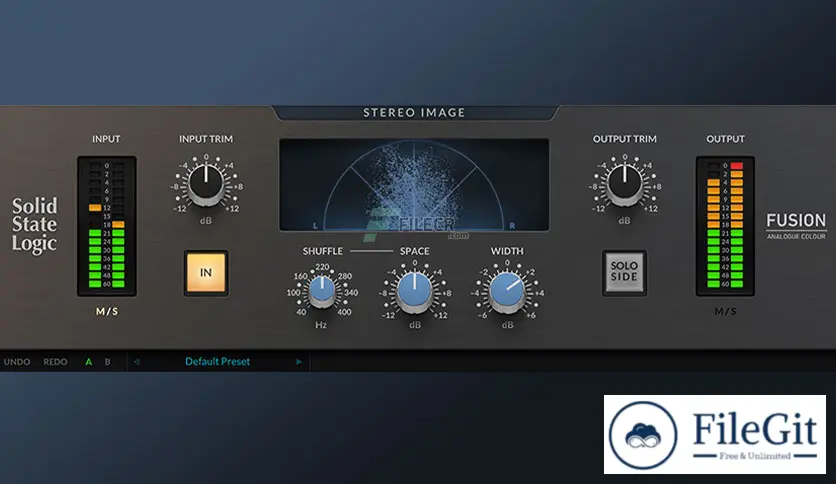Image resolution: width=836 pixels, height=484 pixels.
Task: Click the OUTPUT TRIM label
Action: pyautogui.click(x=625, y=139)
